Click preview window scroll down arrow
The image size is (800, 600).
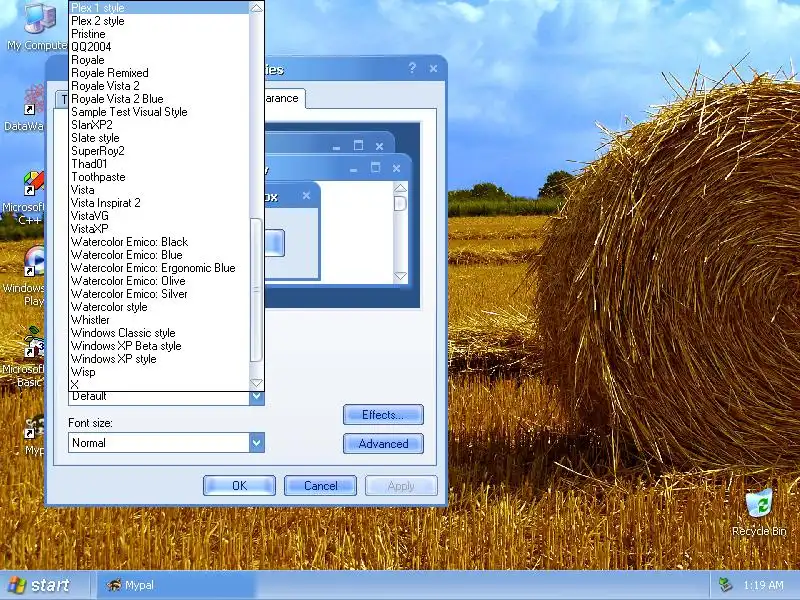tap(401, 276)
